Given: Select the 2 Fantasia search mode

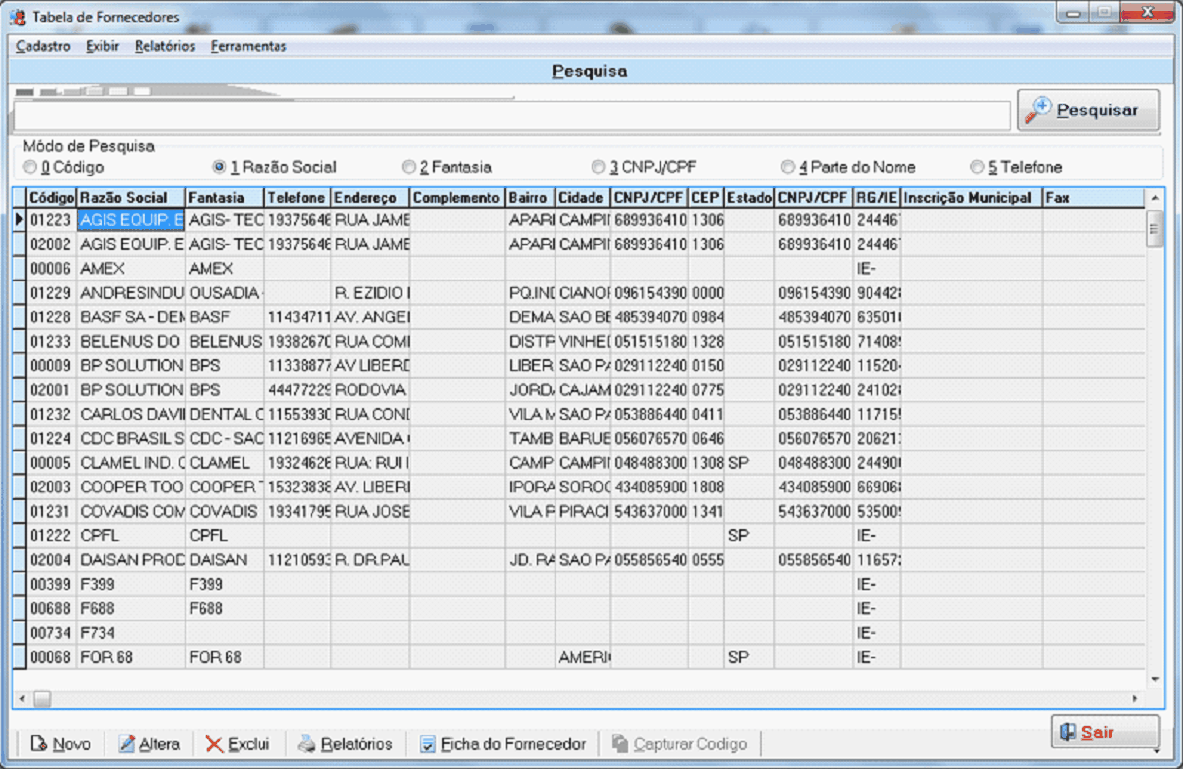Looking at the screenshot, I should tap(408, 167).
